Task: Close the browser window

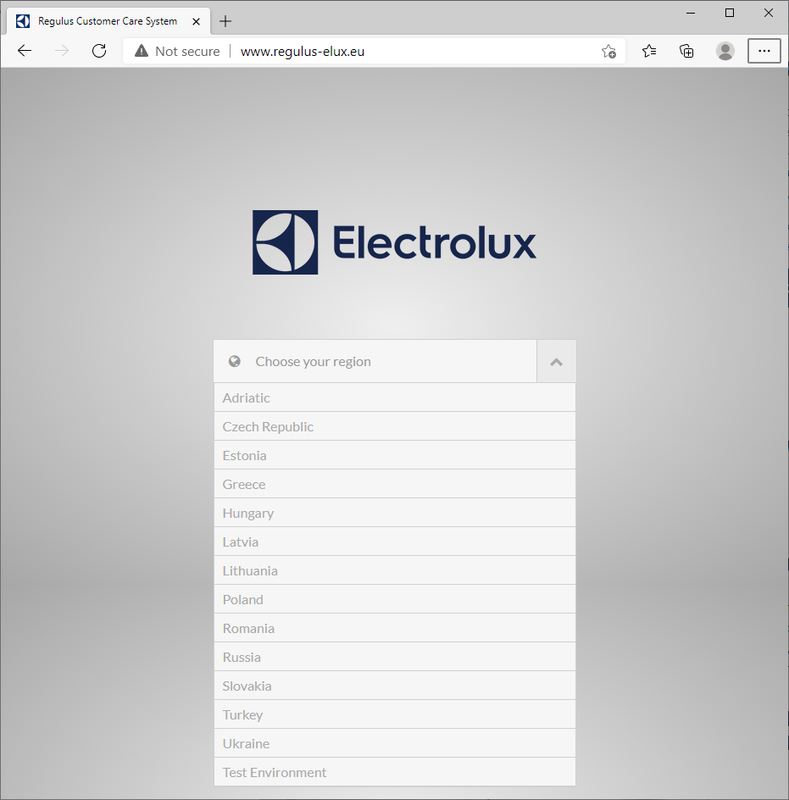Action: point(768,13)
